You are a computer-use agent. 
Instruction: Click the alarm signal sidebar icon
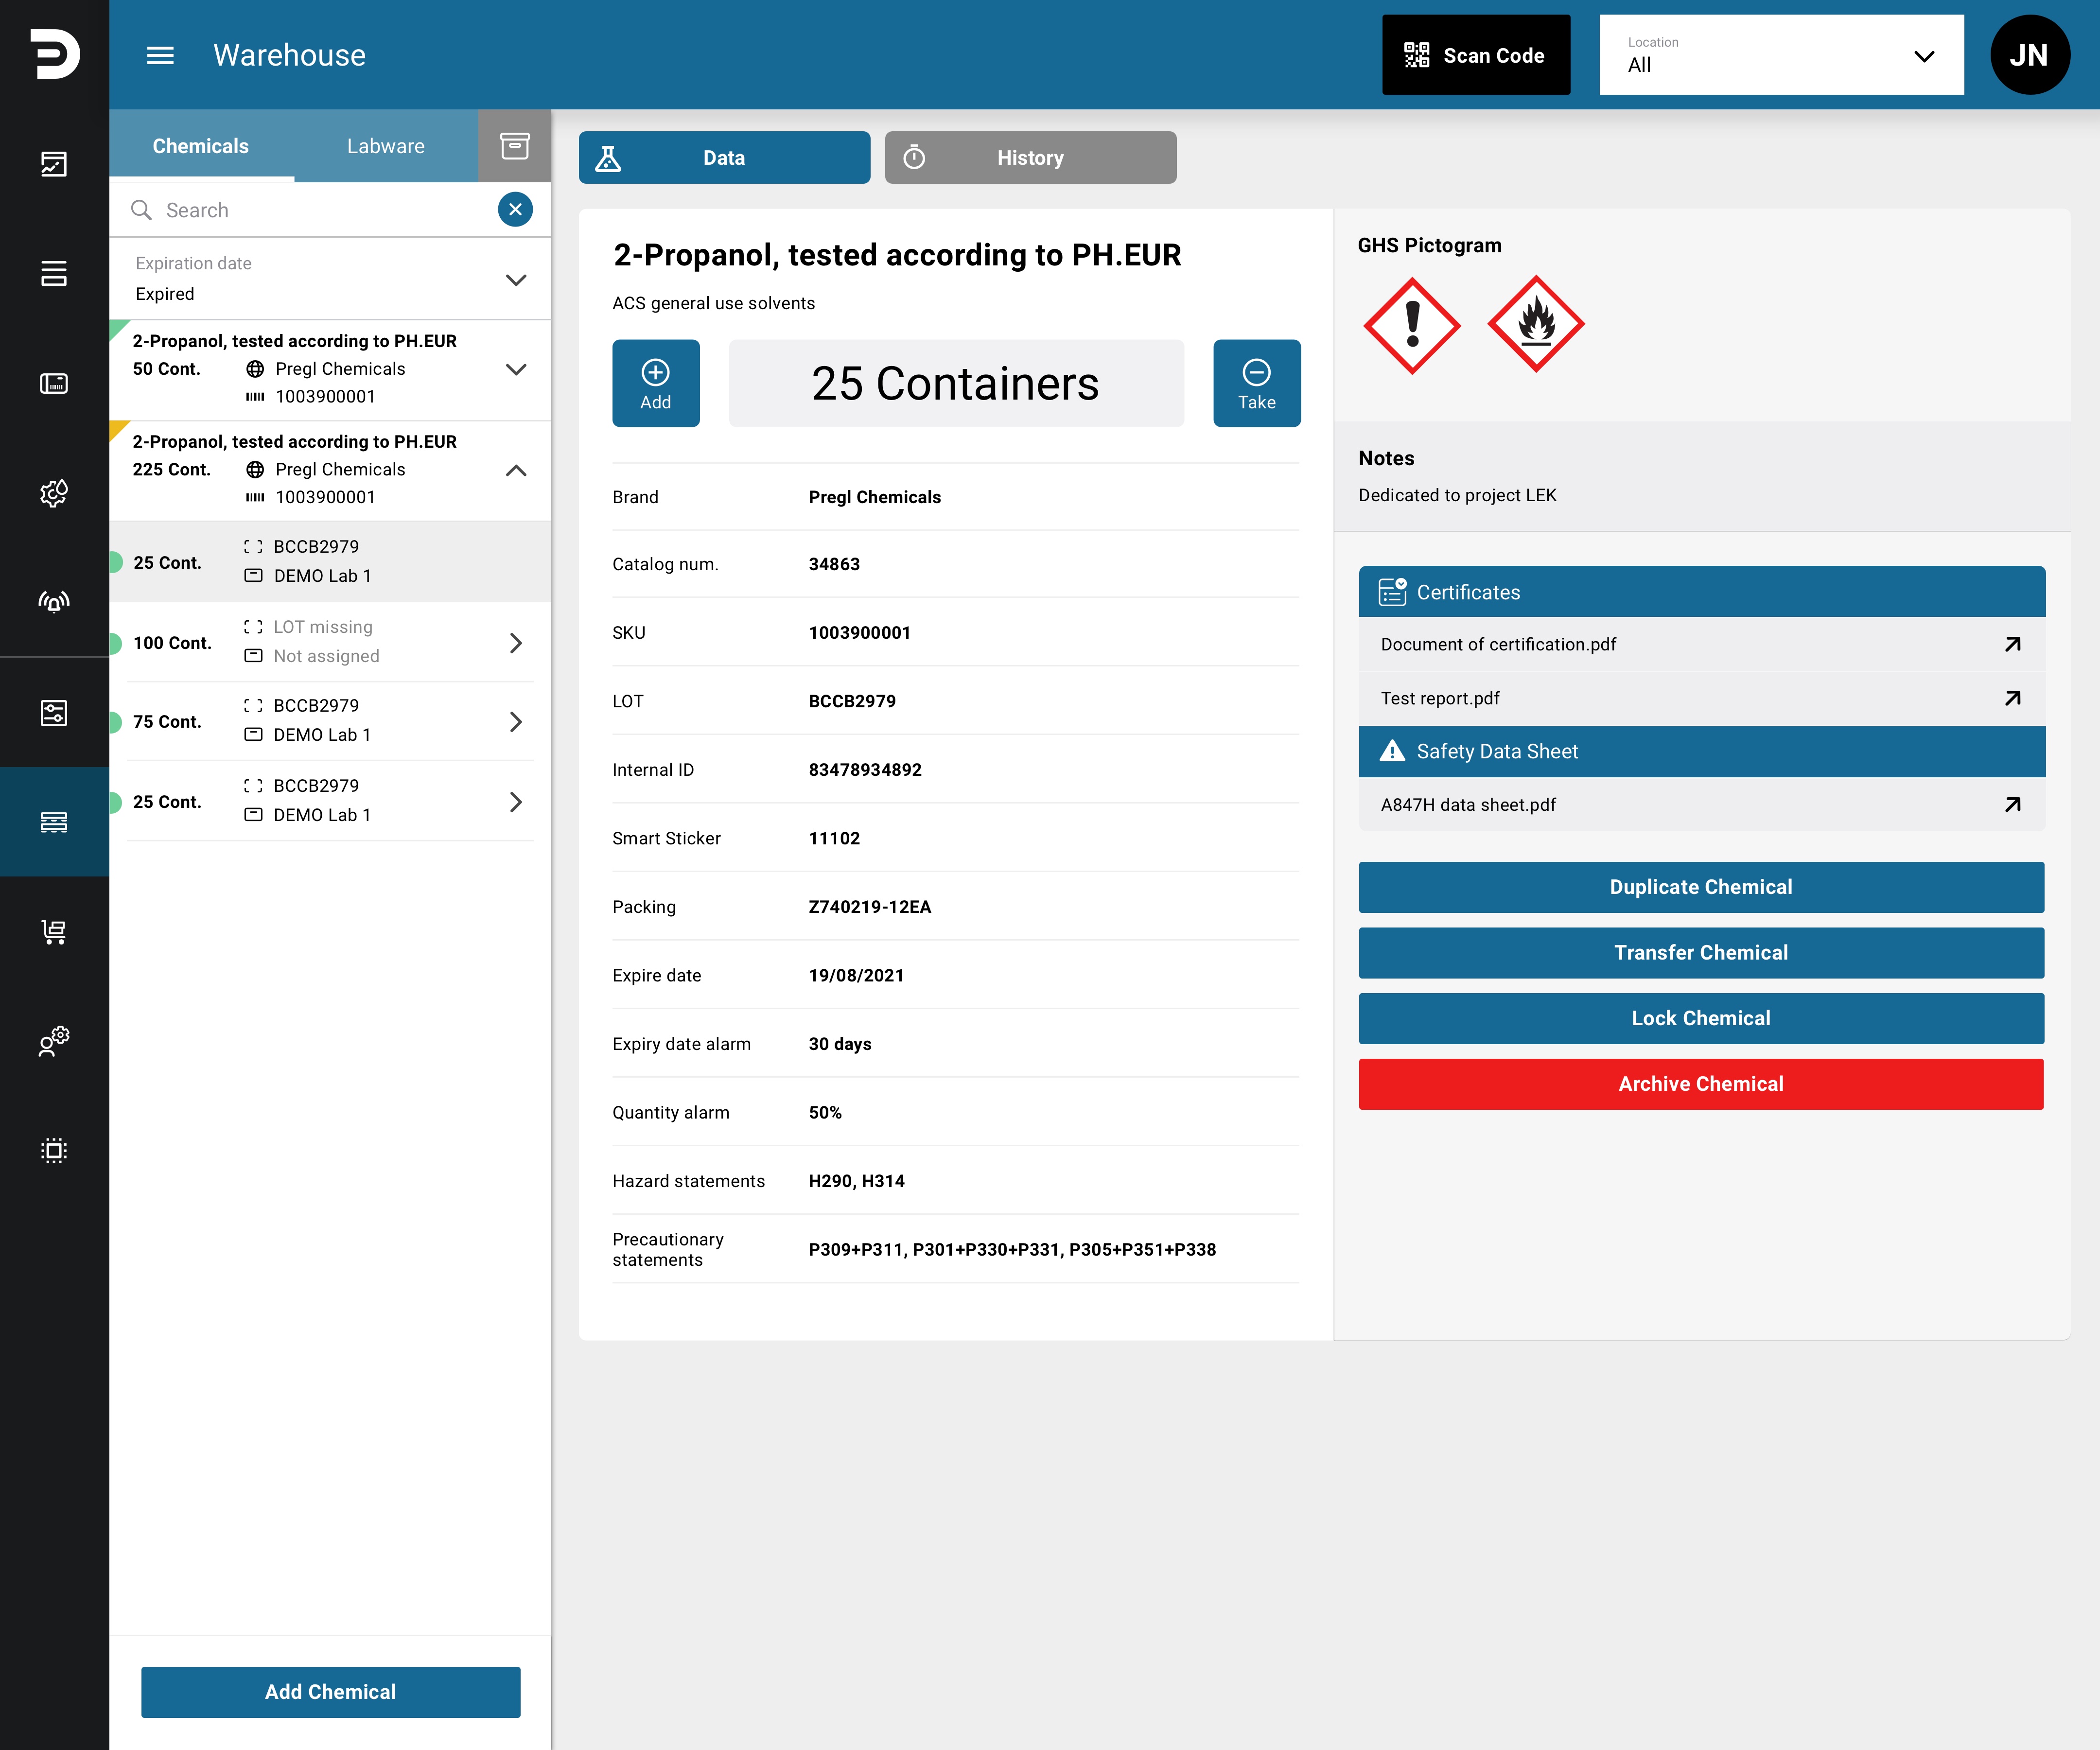54,602
